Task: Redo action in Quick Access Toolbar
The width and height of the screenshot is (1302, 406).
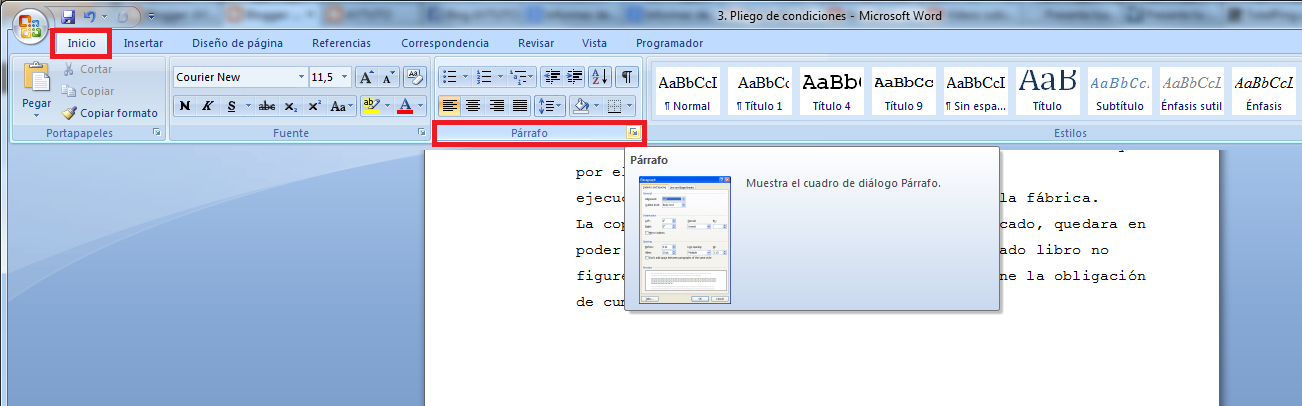Action: (x=123, y=17)
